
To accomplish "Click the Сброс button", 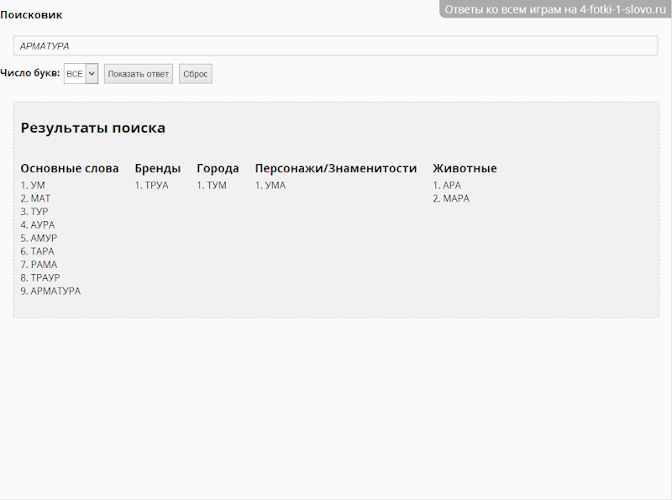I will [x=195, y=74].
